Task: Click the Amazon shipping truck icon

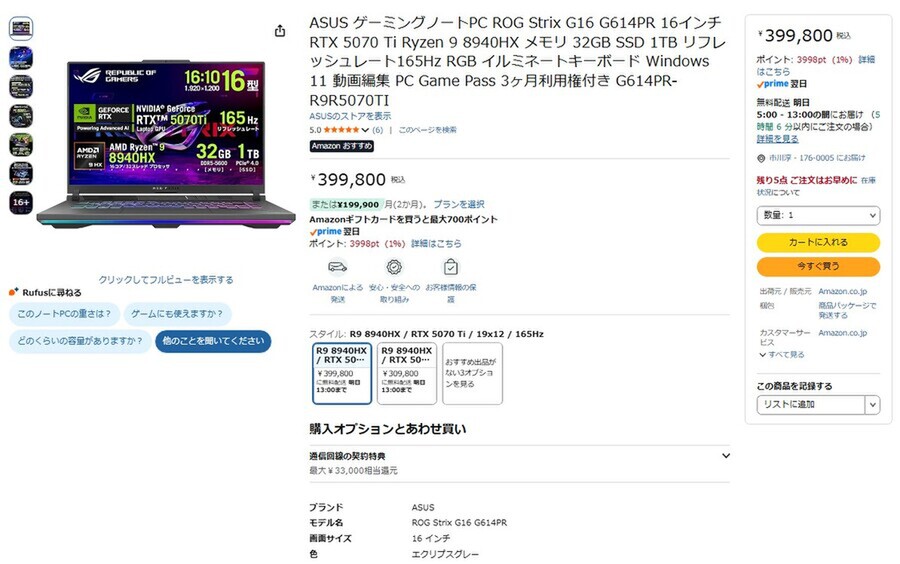Action: [x=338, y=267]
